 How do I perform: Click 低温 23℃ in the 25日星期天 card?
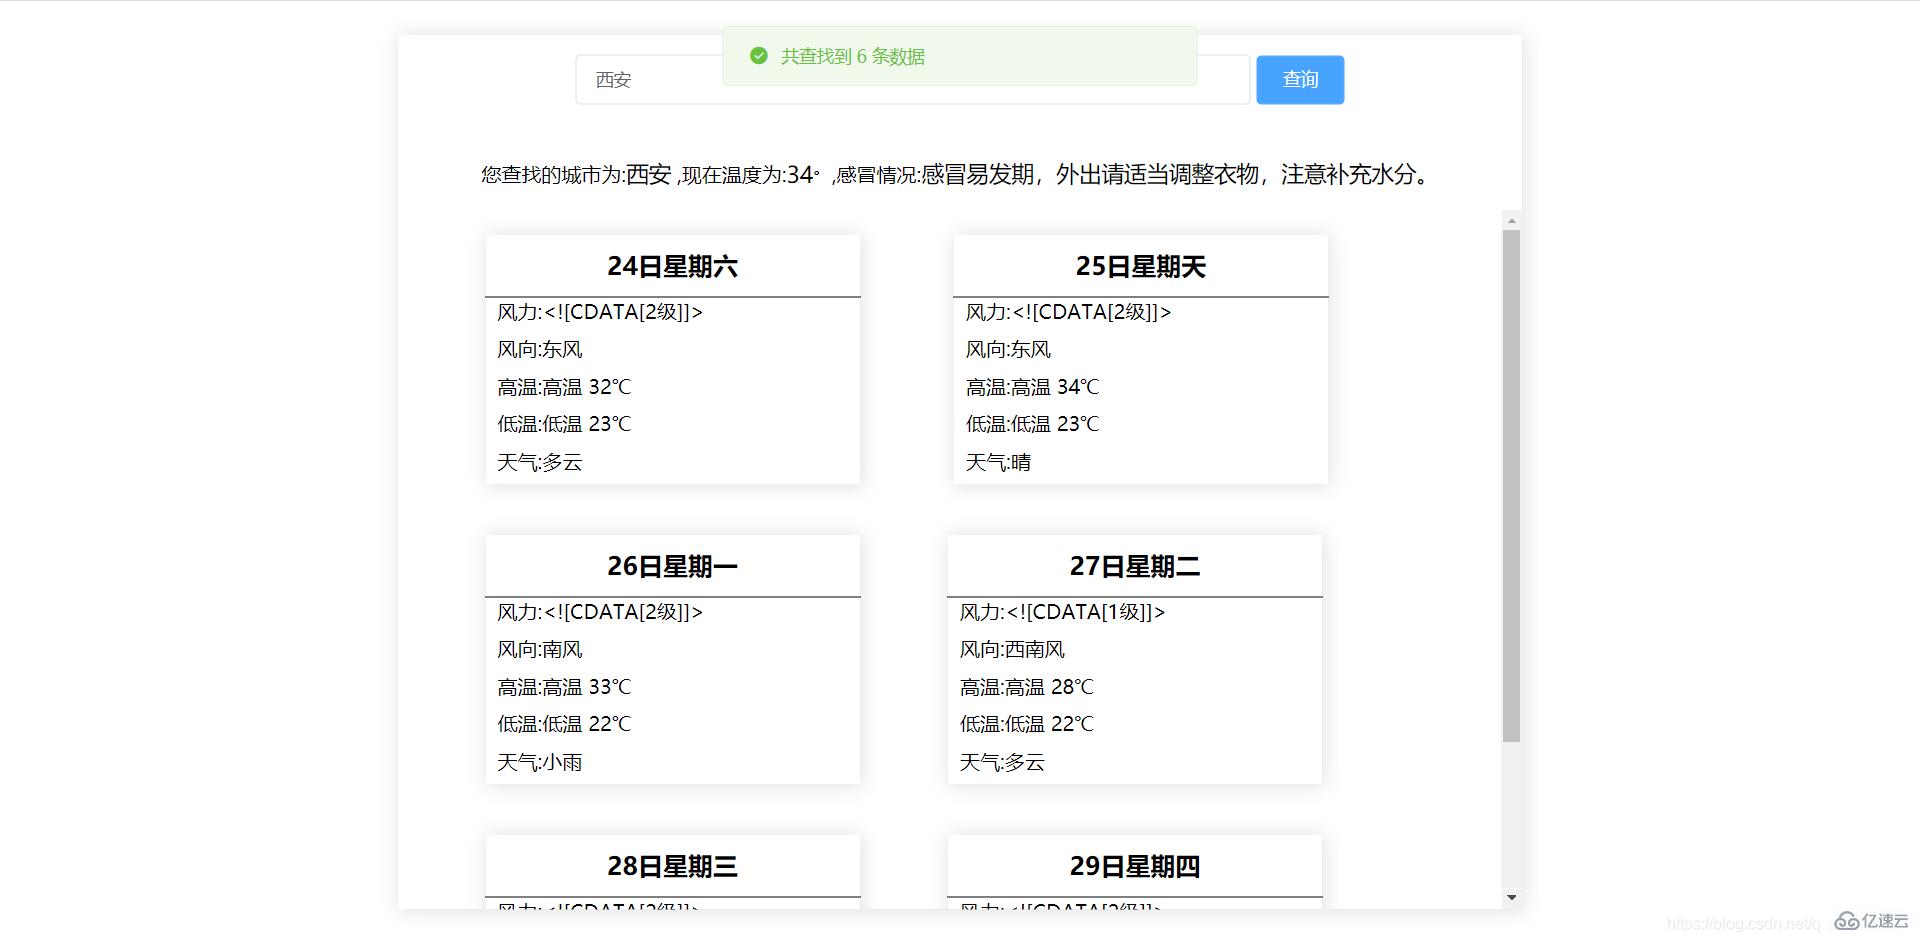coord(1032,424)
